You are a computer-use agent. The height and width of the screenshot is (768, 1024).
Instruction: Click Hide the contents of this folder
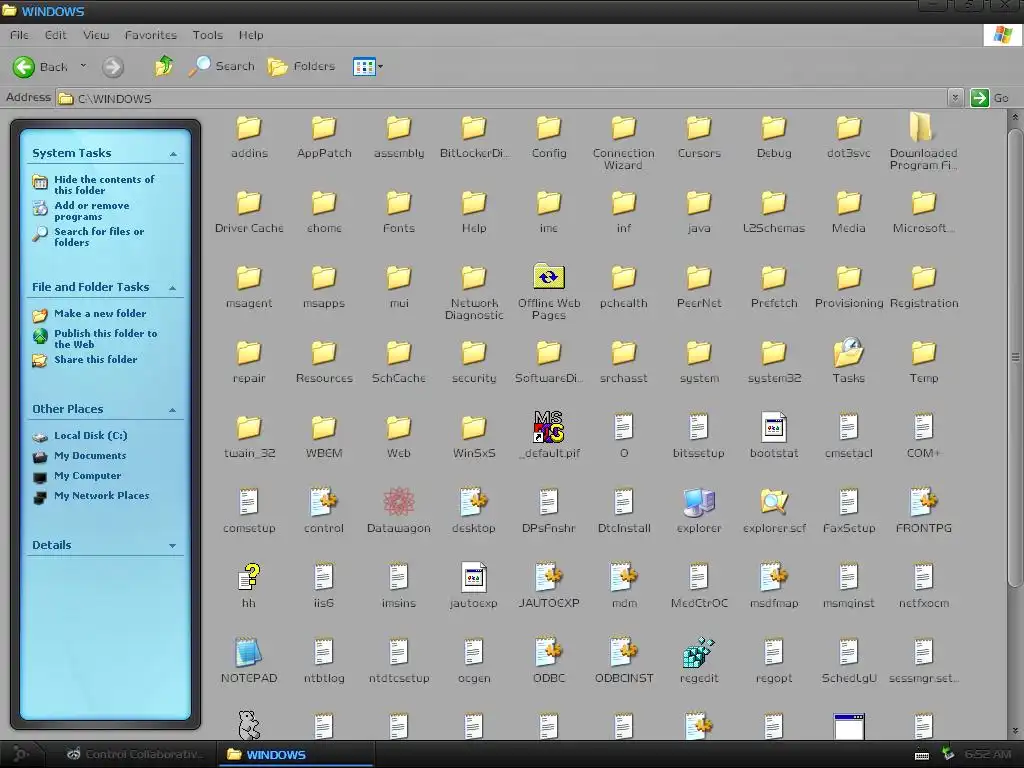point(93,185)
